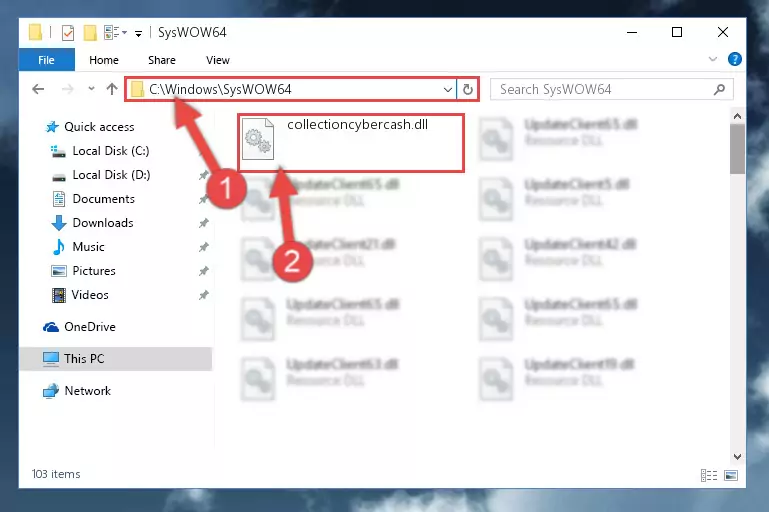This screenshot has height=512, width=769.
Task: Switch to the Home ribbon tab
Action: [x=104, y=60]
